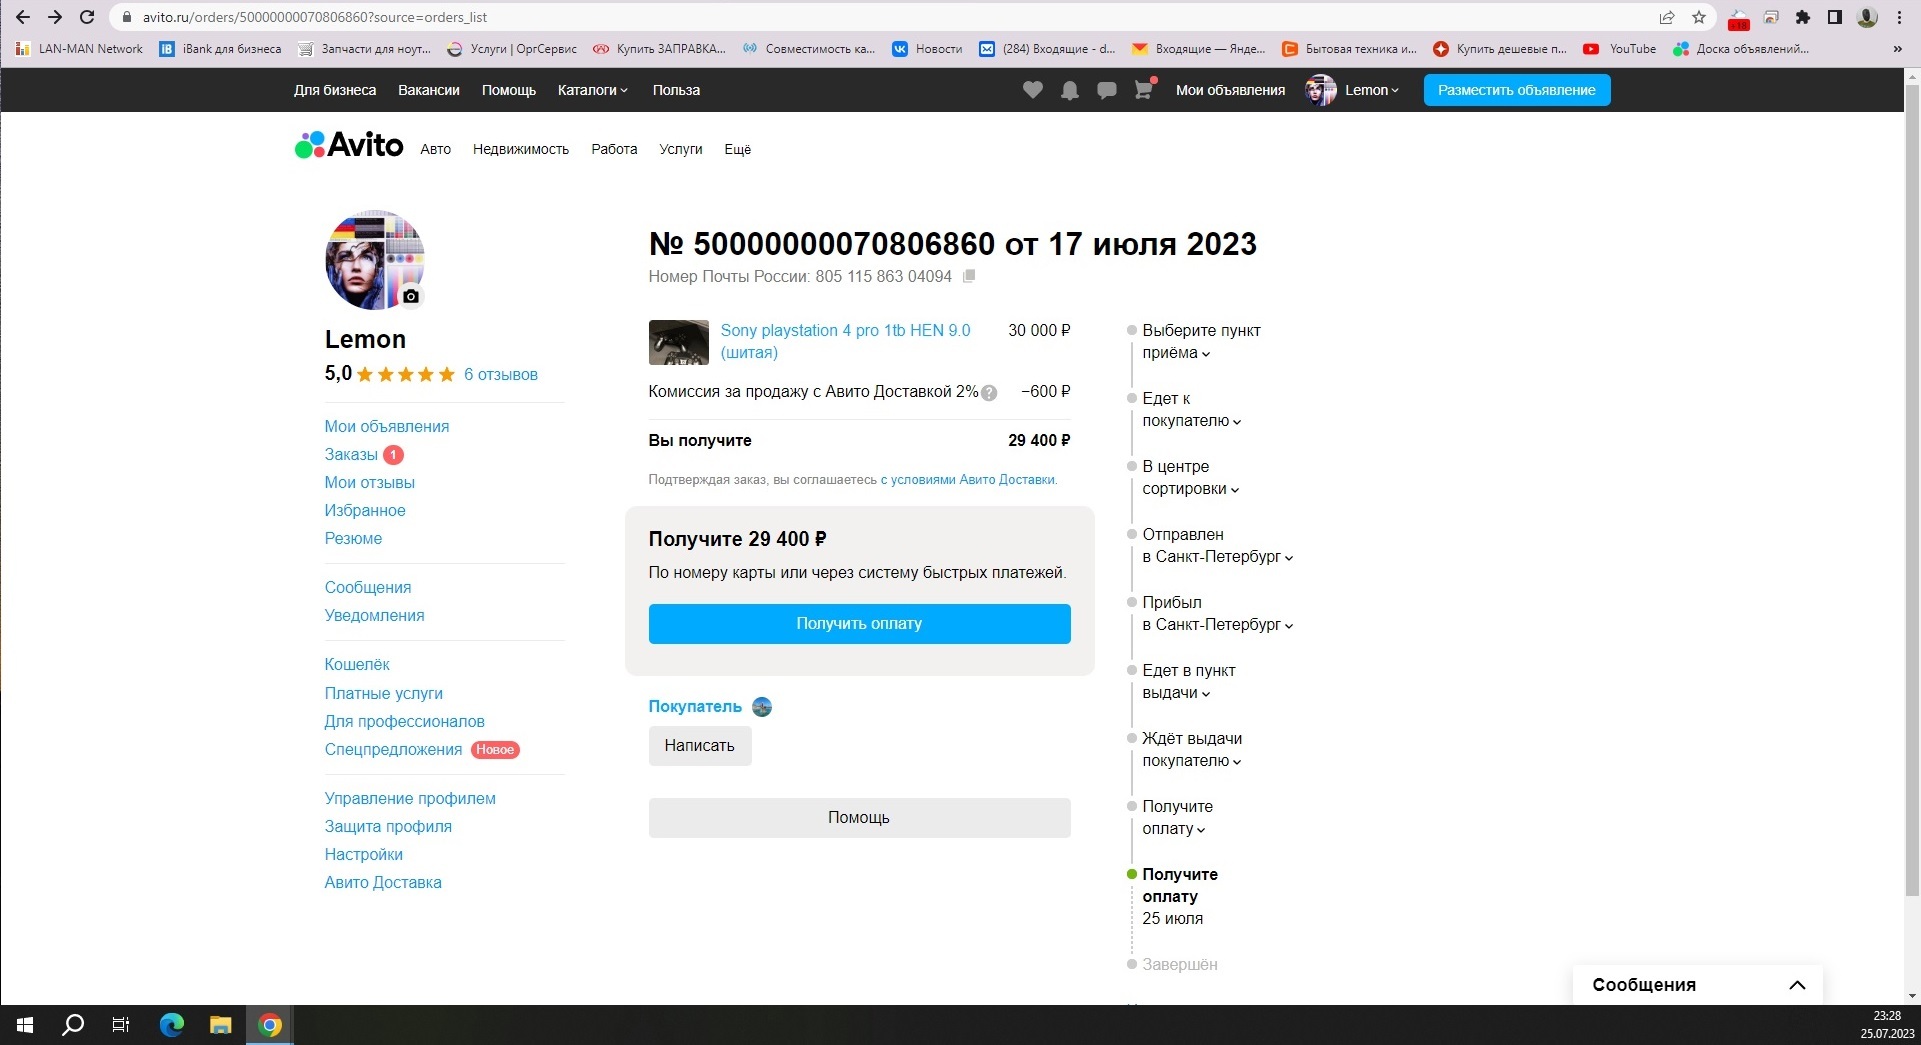Open Заказы in sidebar
This screenshot has width=1921, height=1045.
point(351,454)
